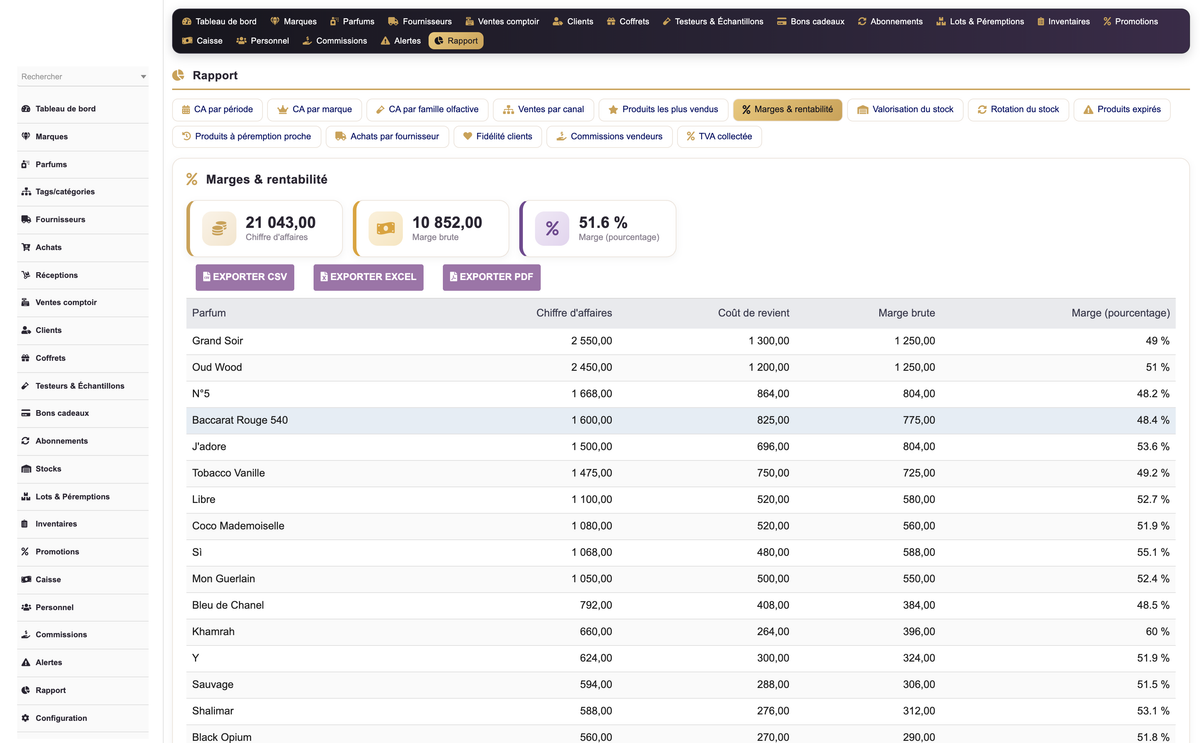Viewport: 1200px width, 743px height.
Task: Open Marques in the left sidebar
Action: 82,136
